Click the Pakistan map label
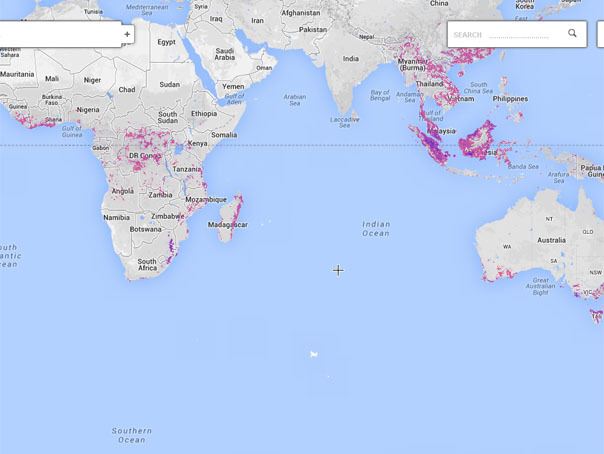 [x=313, y=29]
